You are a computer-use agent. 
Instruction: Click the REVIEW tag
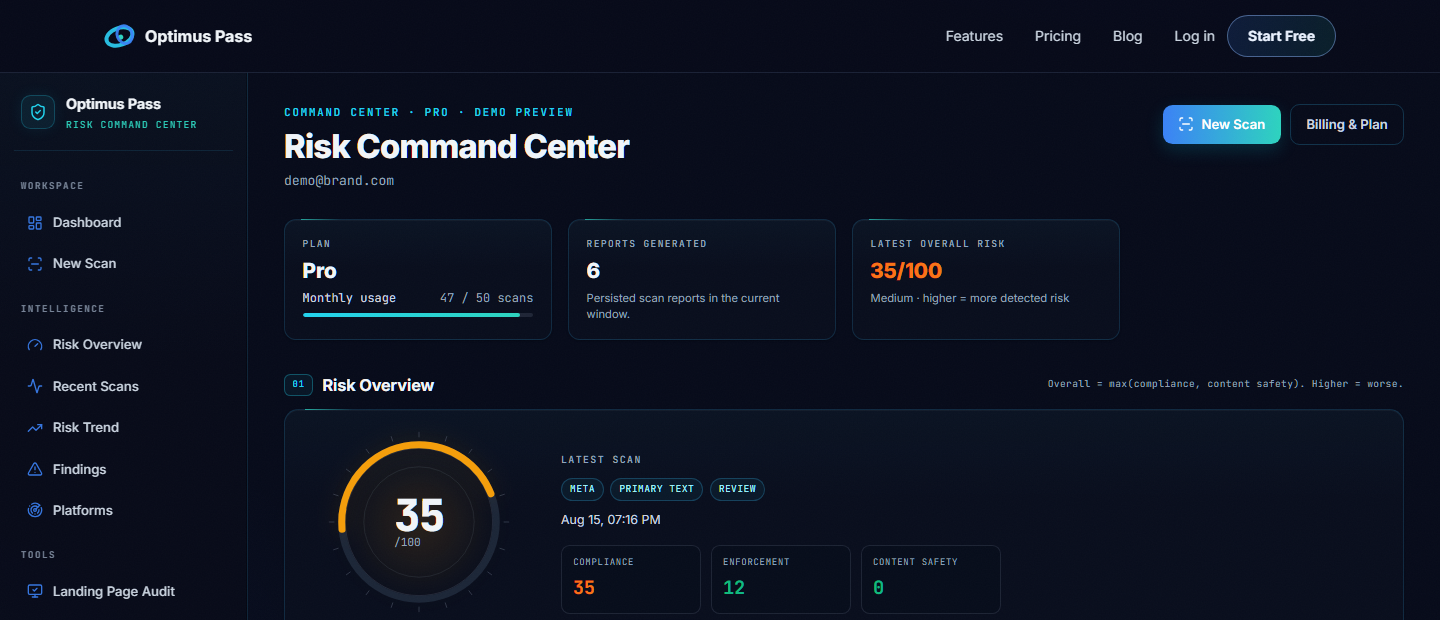click(x=737, y=489)
